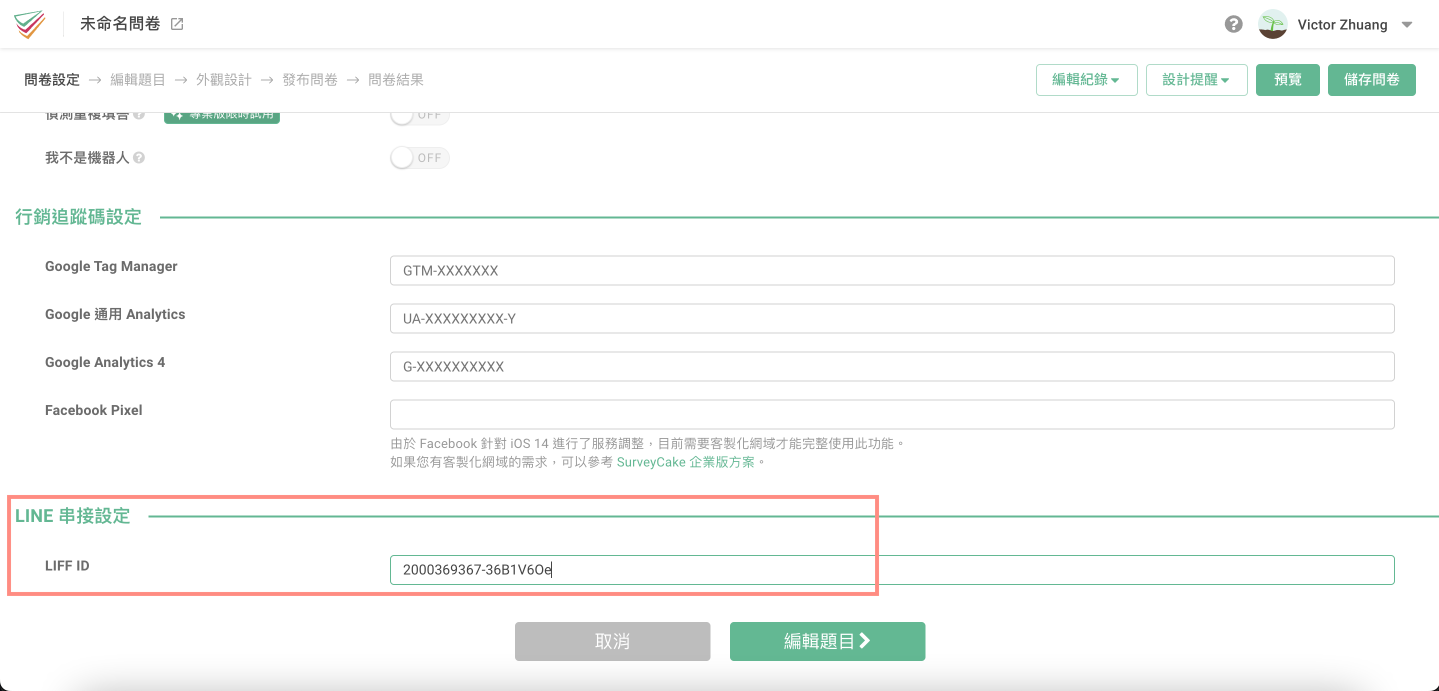
Task: Click the SurveyCake logo icon
Action: (30, 24)
